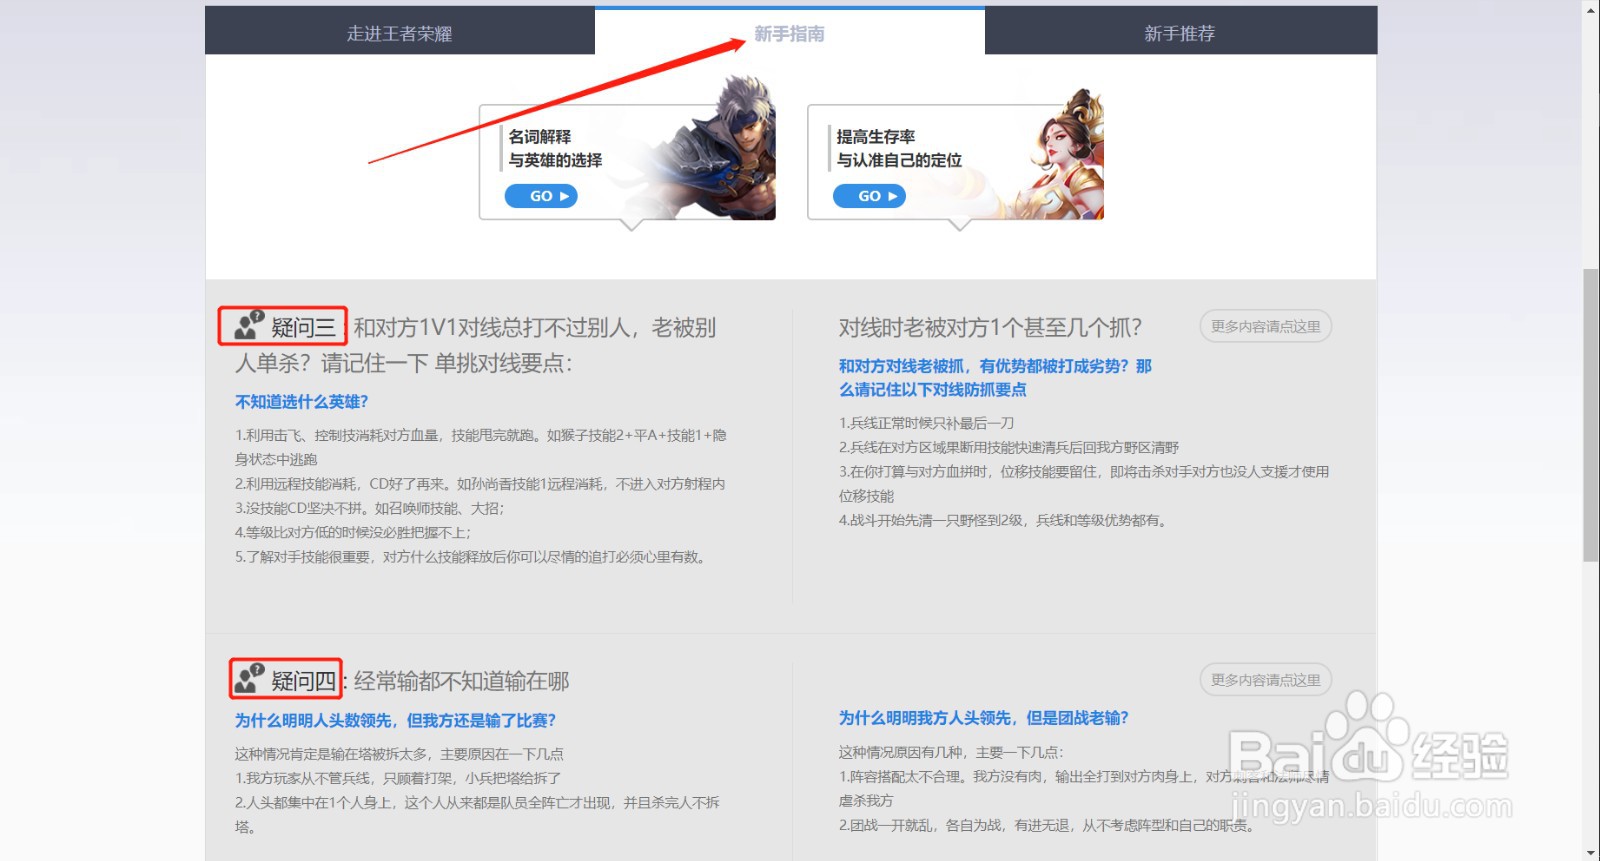Click 更多内容请点这里 beside 对线时老被抓
The height and width of the screenshot is (861, 1600).
pyautogui.click(x=1265, y=326)
